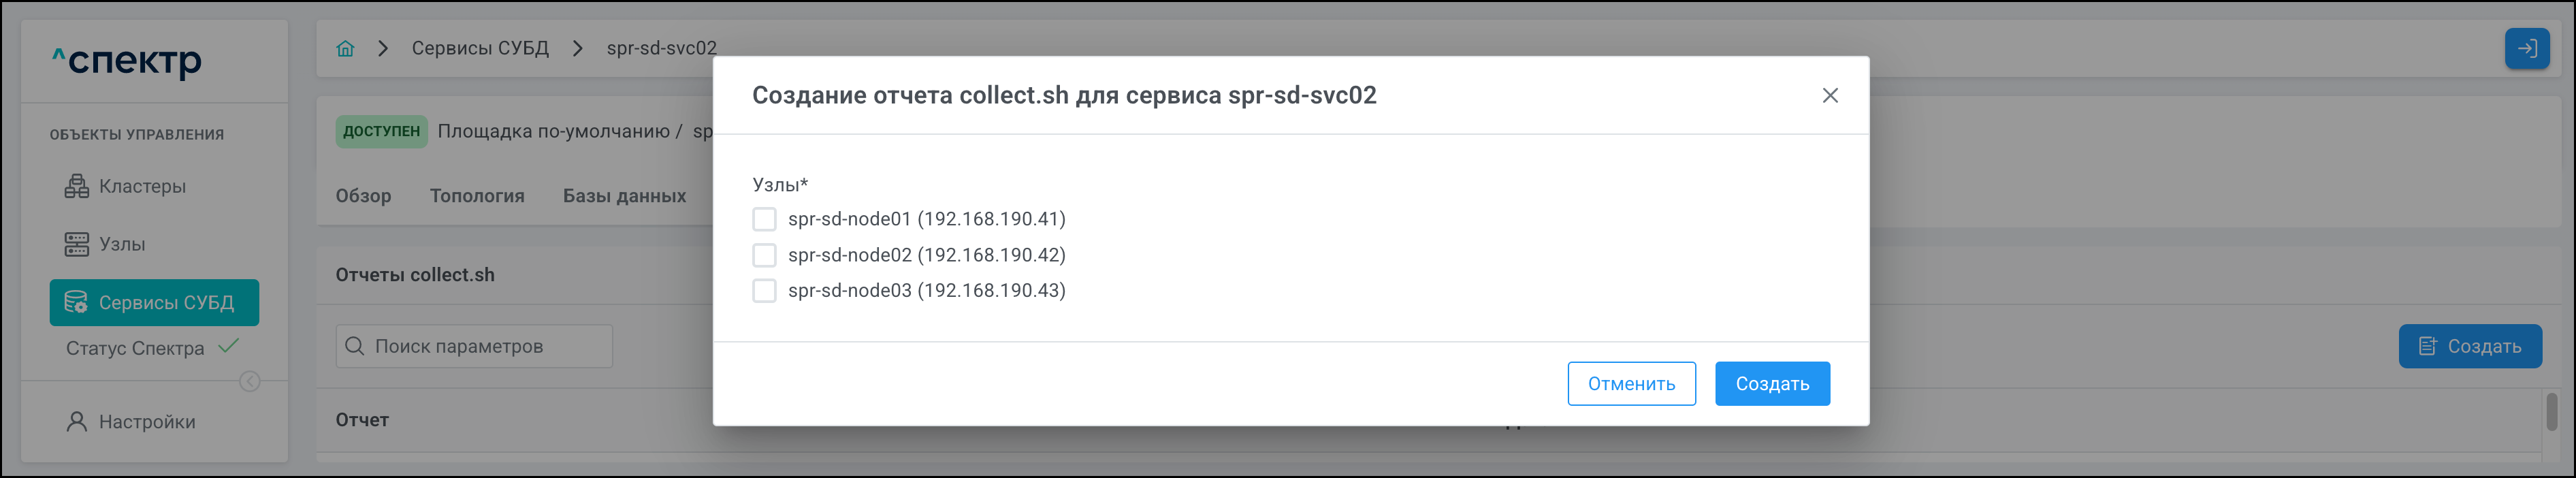
Task: Click the home icon in breadcrumb
Action: (345, 48)
